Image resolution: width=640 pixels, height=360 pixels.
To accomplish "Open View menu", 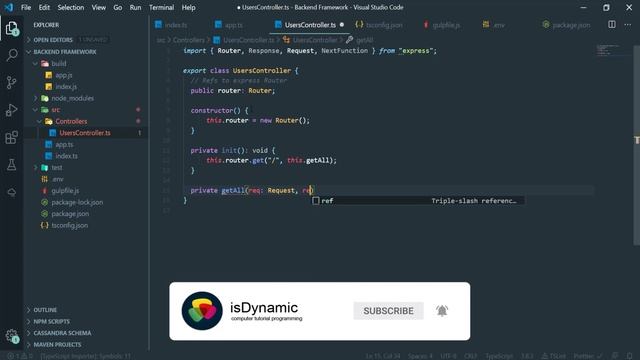I will coord(98,7).
